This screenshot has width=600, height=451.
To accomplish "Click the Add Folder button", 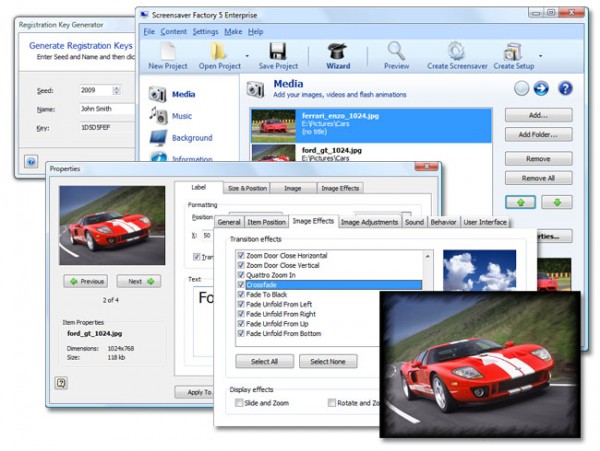I will pos(538,134).
